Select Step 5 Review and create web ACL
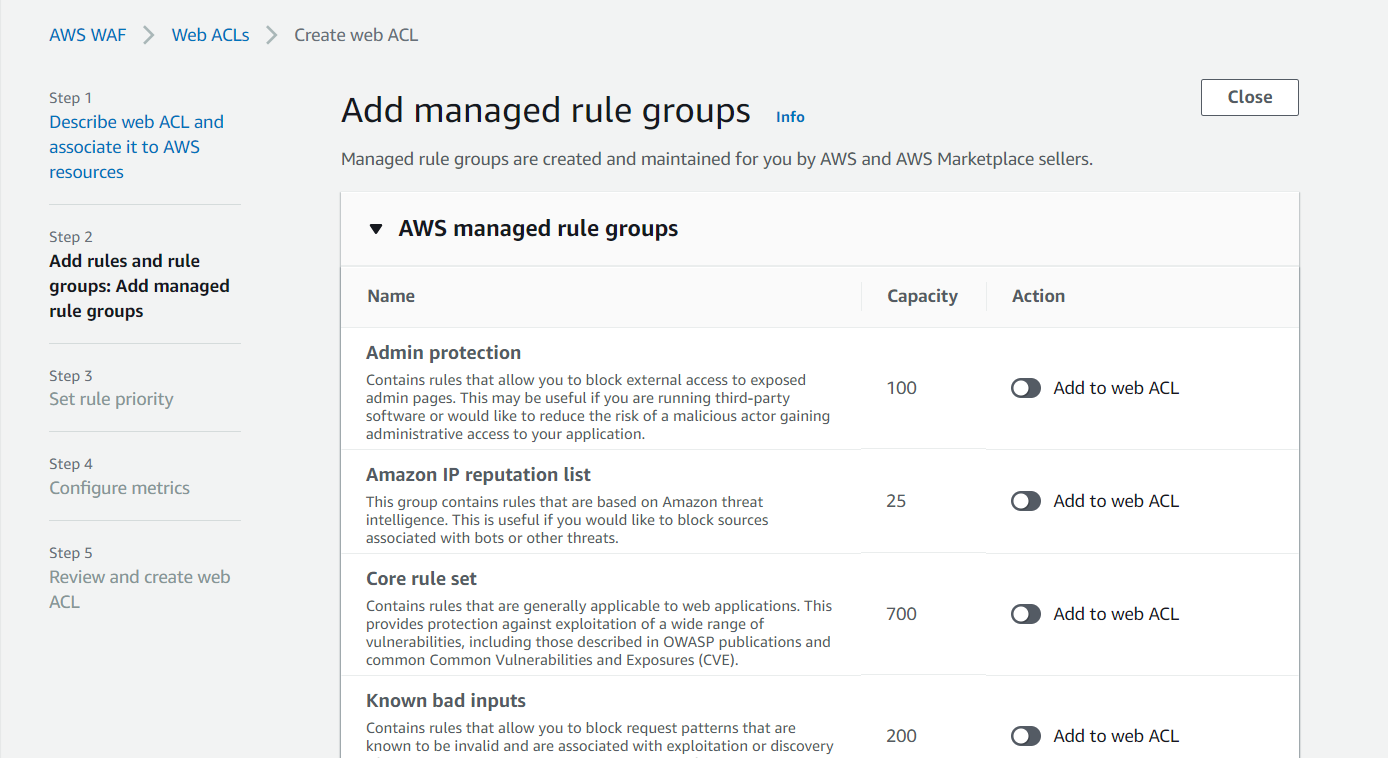The image size is (1388, 768). (x=140, y=589)
